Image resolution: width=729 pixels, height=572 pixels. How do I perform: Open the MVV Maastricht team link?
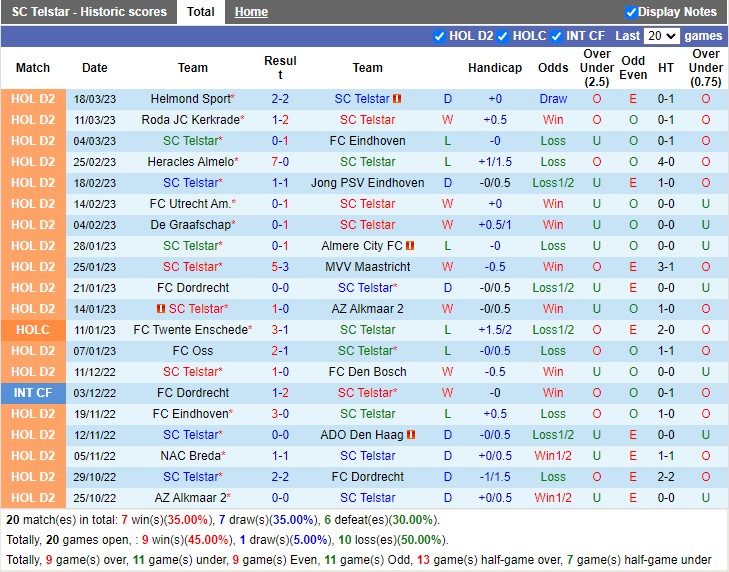click(x=367, y=267)
